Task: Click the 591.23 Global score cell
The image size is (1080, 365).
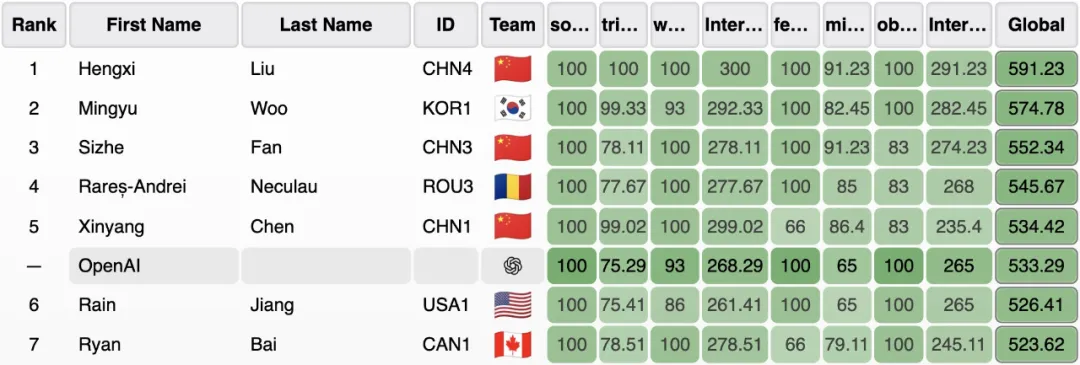Action: (x=1037, y=69)
